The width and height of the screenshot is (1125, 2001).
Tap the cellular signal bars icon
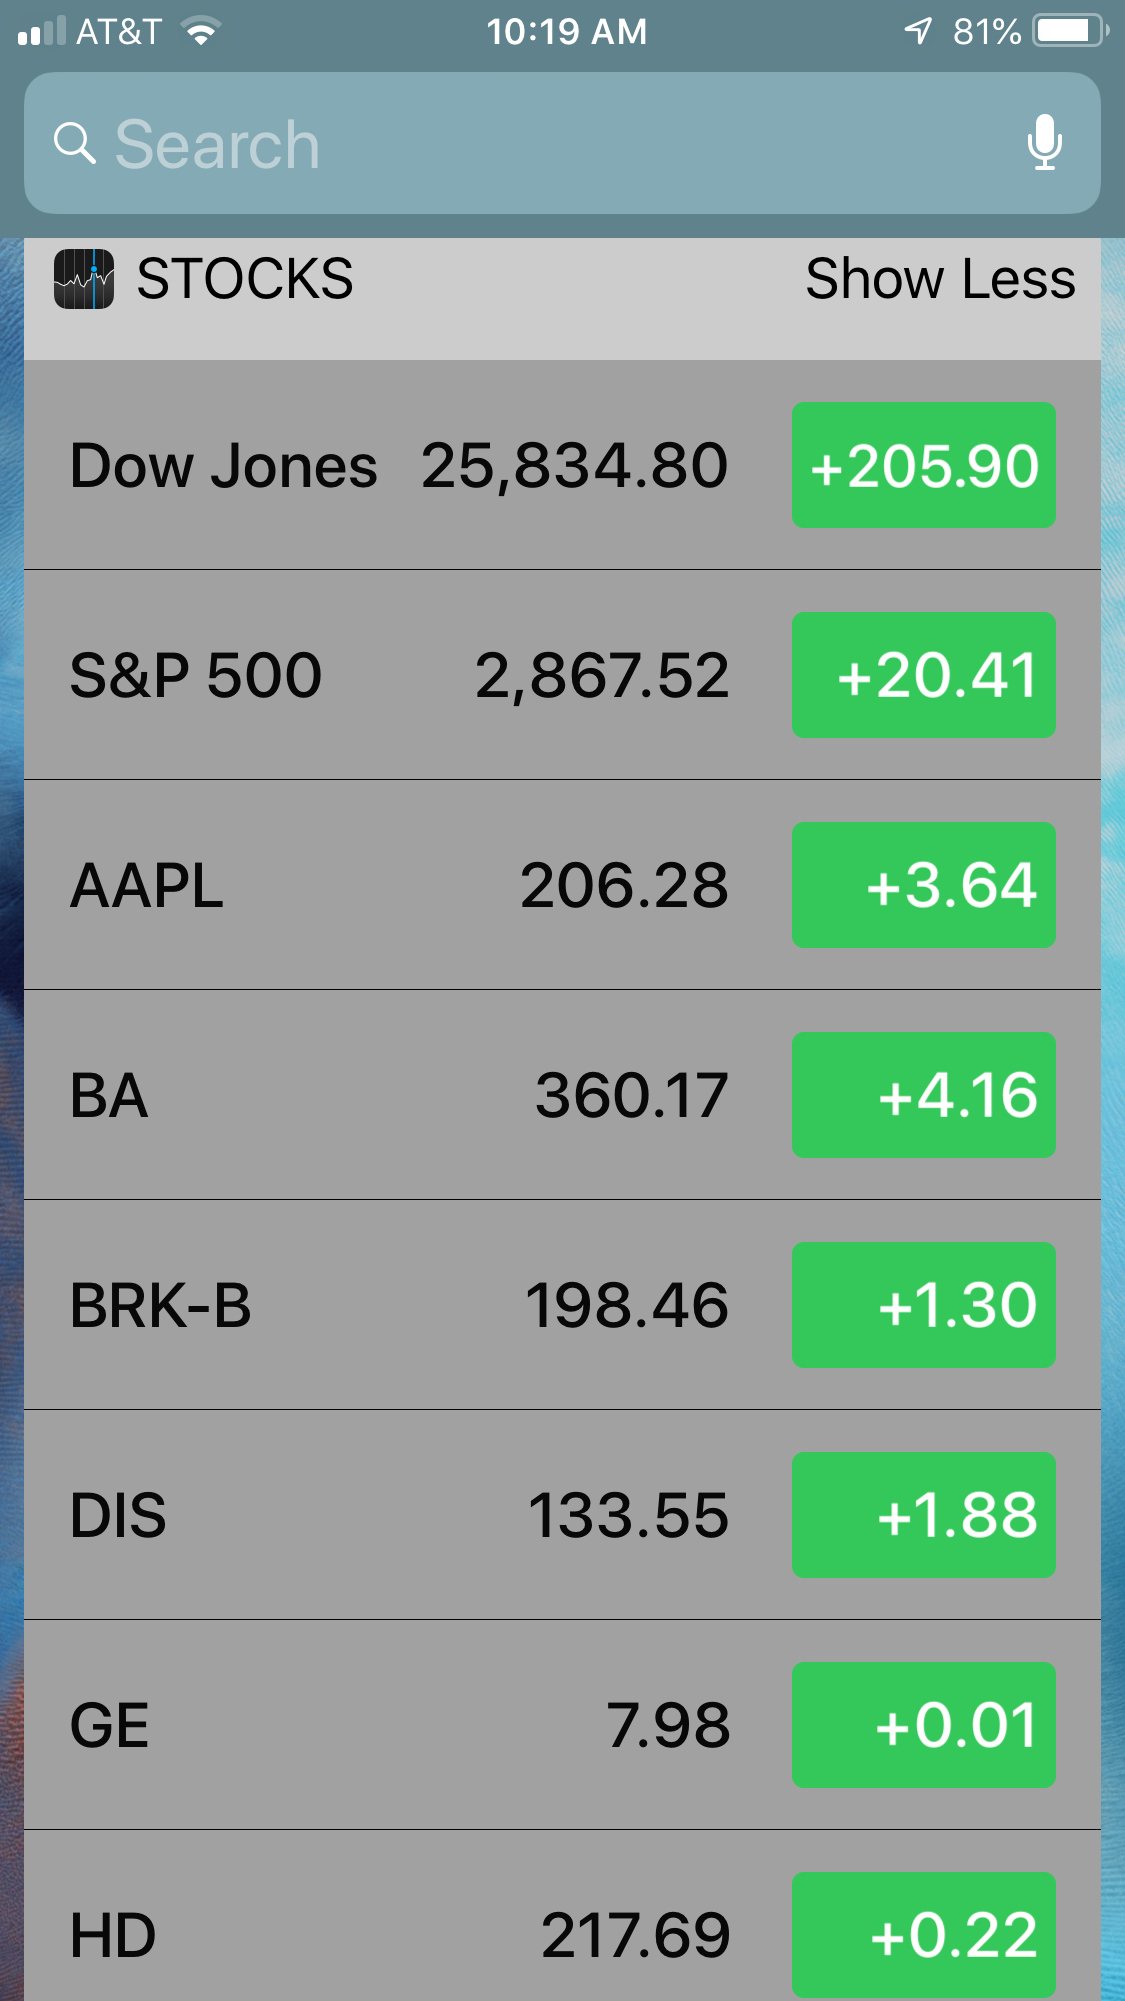[42, 31]
